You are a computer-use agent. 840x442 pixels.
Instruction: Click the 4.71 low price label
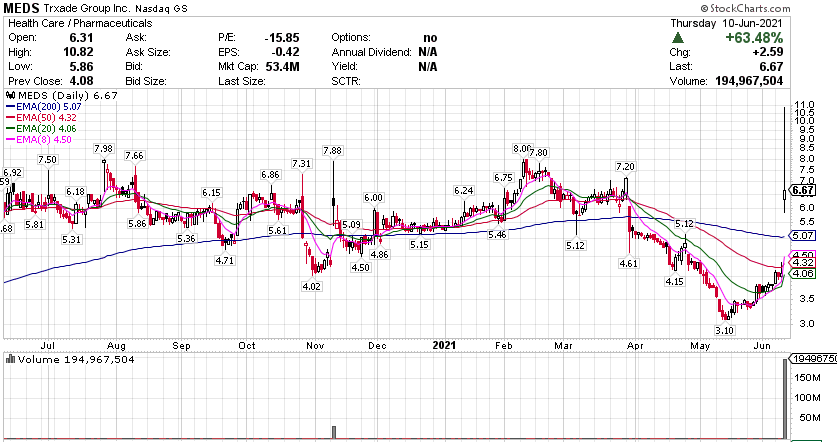(x=224, y=261)
